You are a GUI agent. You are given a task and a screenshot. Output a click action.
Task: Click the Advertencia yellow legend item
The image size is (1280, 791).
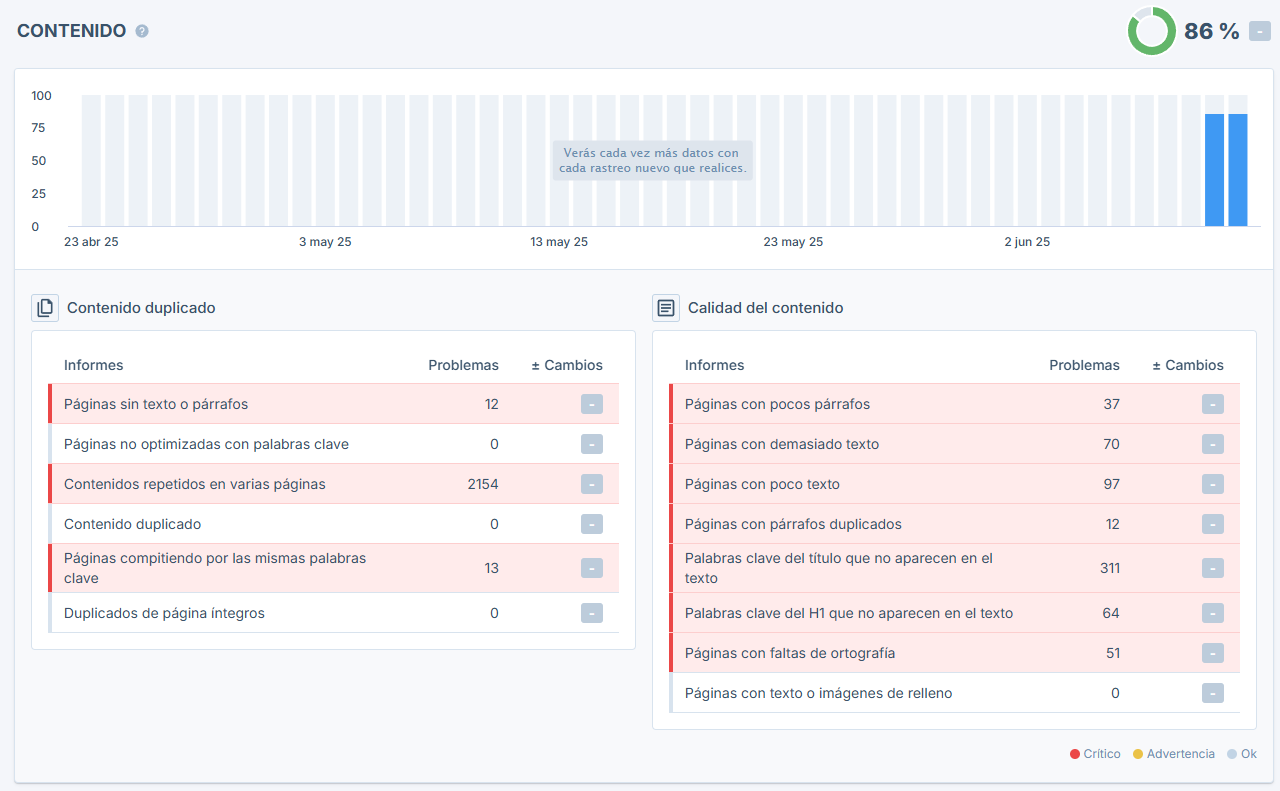[x=1174, y=754]
